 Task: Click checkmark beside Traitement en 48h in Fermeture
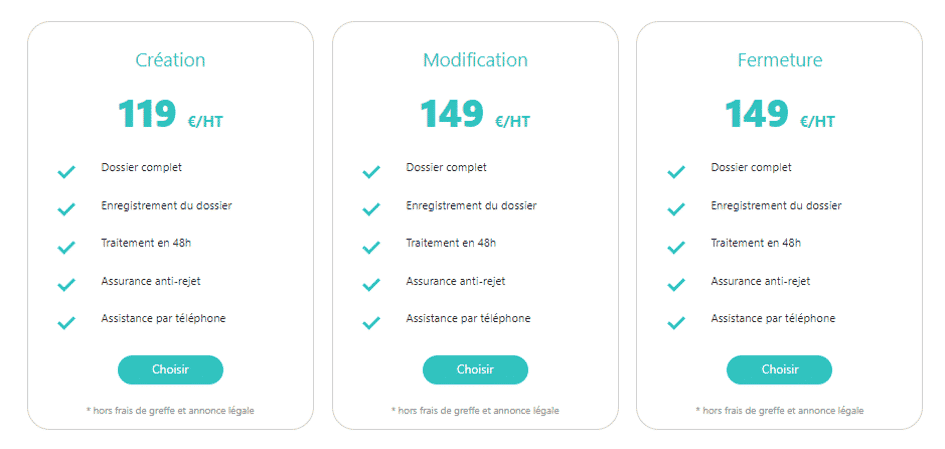coord(676,247)
